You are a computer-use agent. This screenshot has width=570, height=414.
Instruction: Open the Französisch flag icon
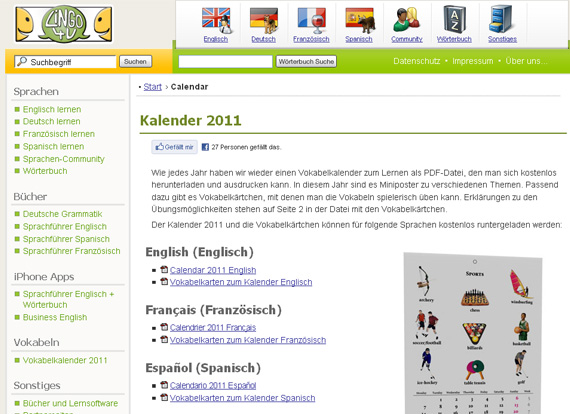pos(312,21)
